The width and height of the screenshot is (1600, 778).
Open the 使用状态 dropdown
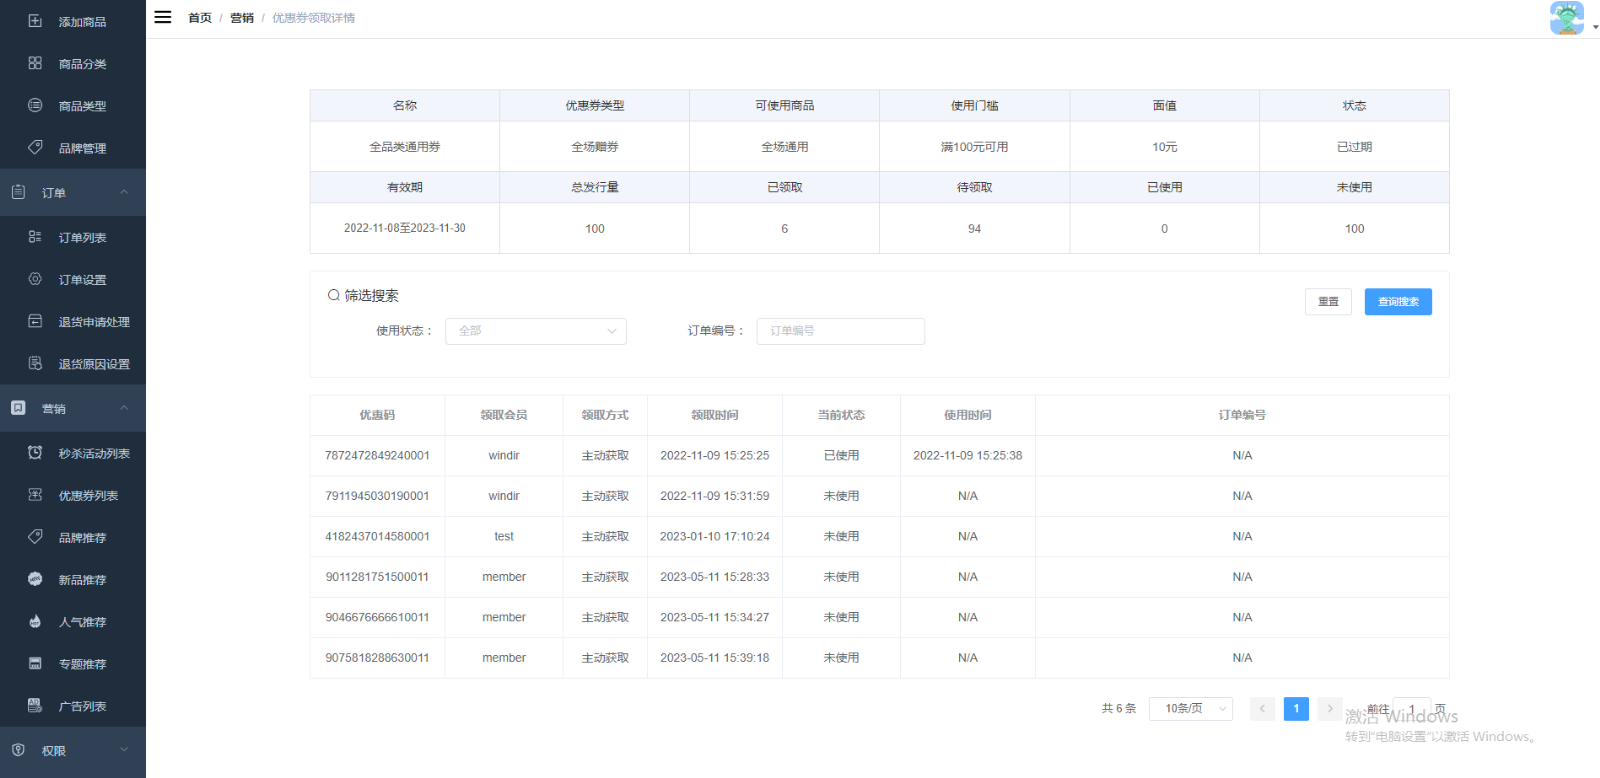pyautogui.click(x=535, y=331)
